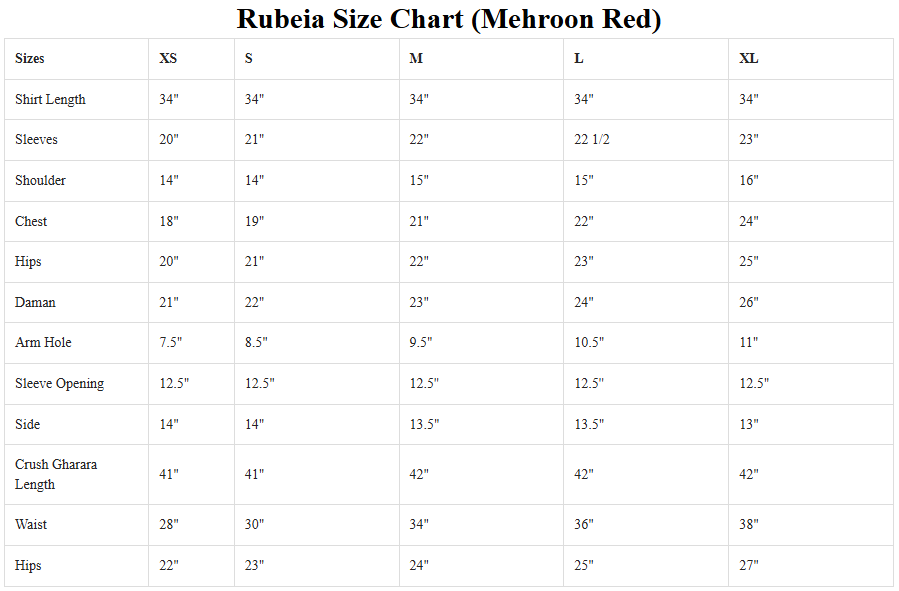Select the Sizes header cell
This screenshot has width=899, height=591.
[30, 59]
